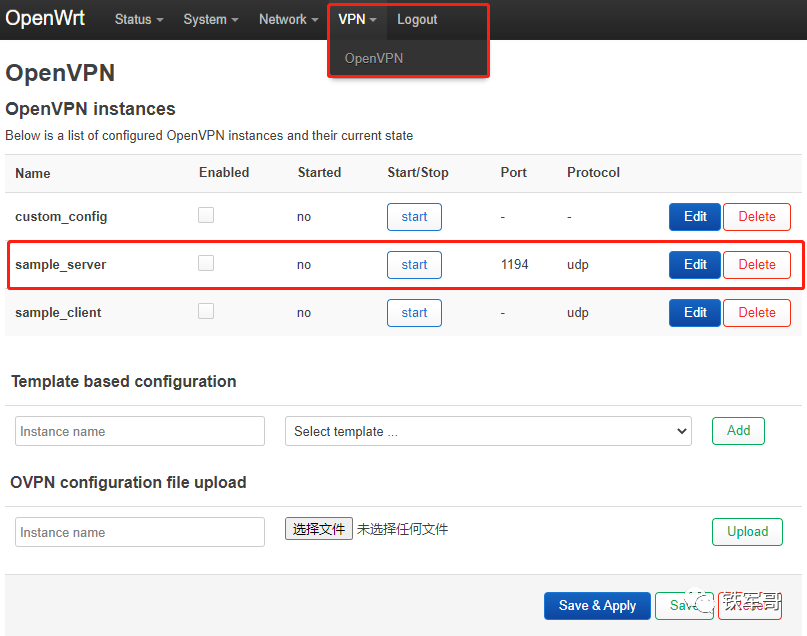Viewport: 807px width, 636px height.
Task: Delete the custom_config instance
Action: 756,217
